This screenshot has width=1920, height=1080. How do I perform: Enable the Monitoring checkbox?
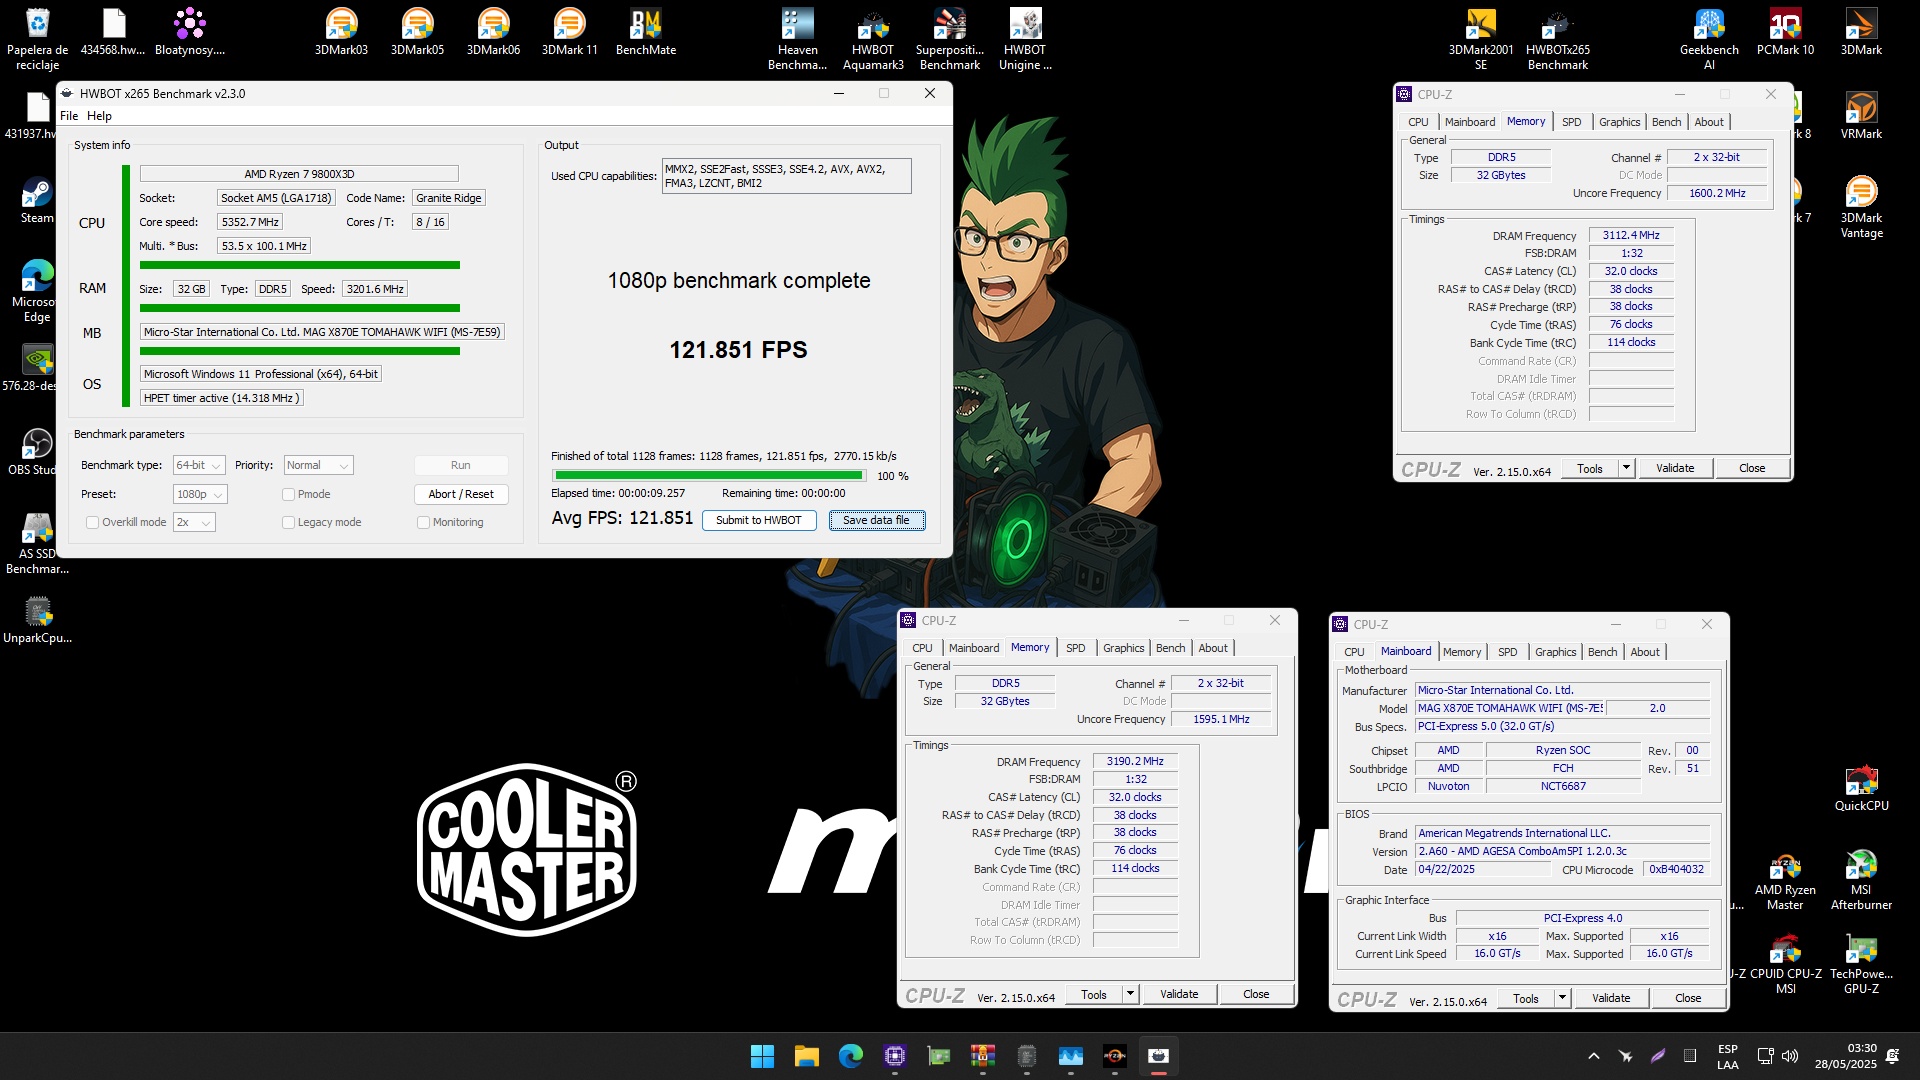pos(423,522)
